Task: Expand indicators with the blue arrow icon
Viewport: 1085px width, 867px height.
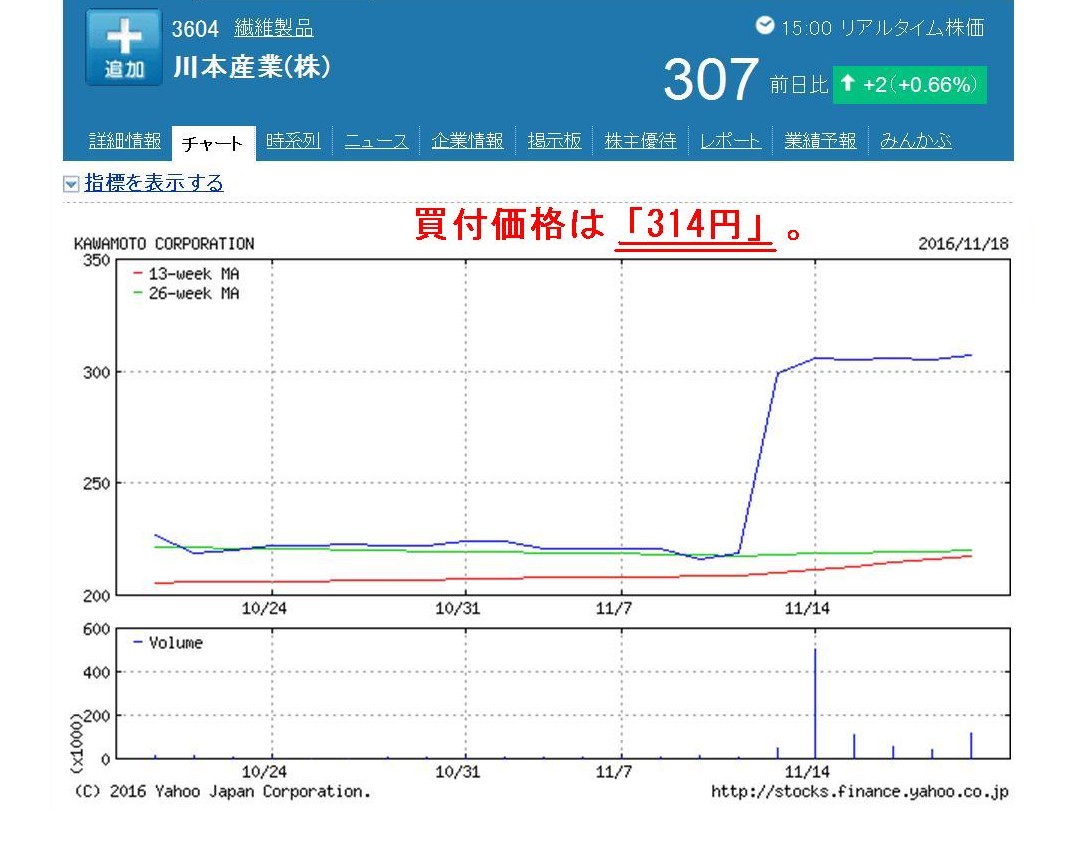Action: (71, 183)
